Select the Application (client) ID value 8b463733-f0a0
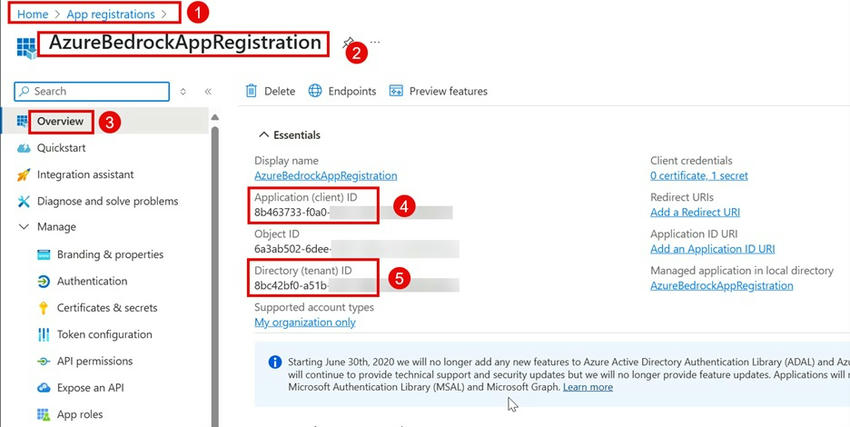The width and height of the screenshot is (850, 427). pyautogui.click(x=291, y=212)
